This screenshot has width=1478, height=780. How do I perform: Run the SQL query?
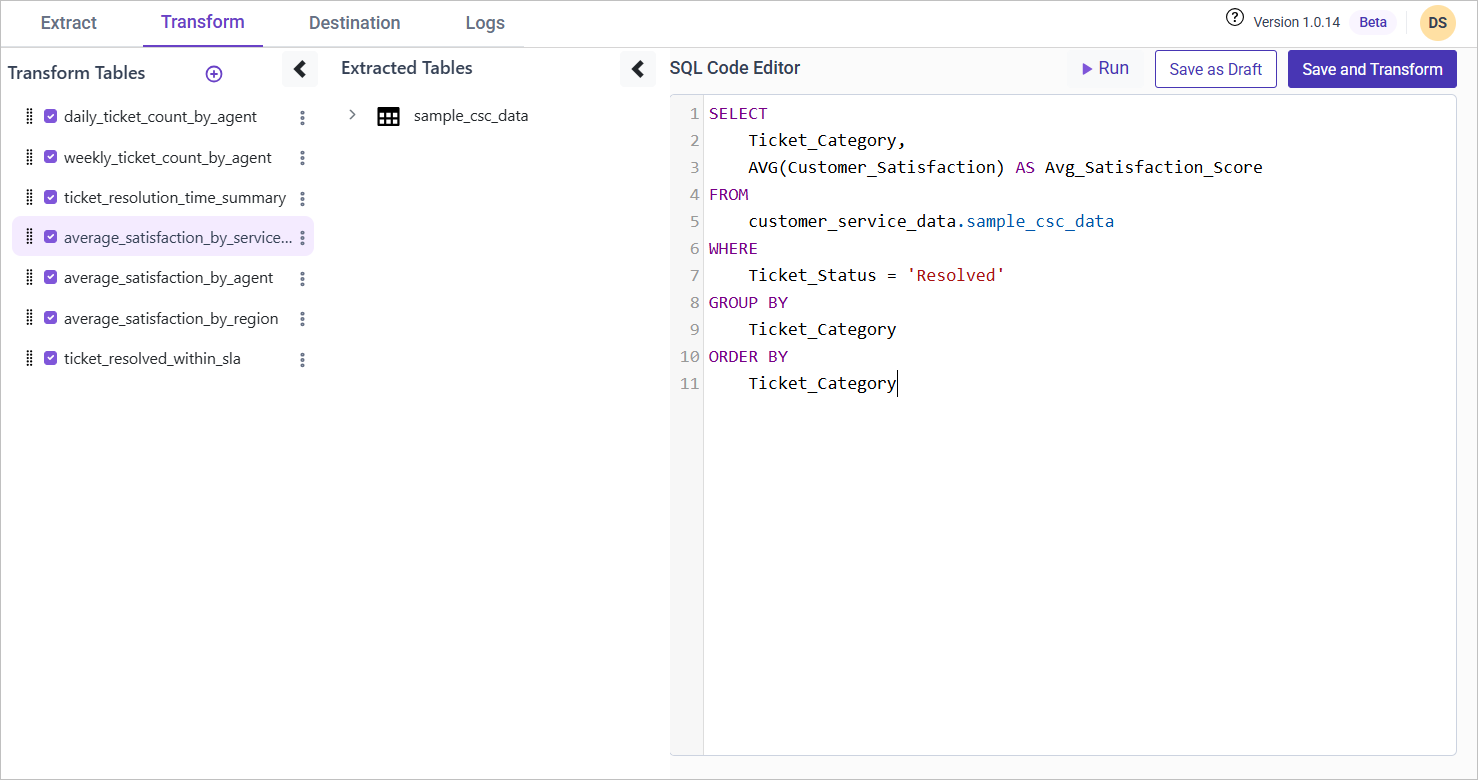click(x=1105, y=69)
